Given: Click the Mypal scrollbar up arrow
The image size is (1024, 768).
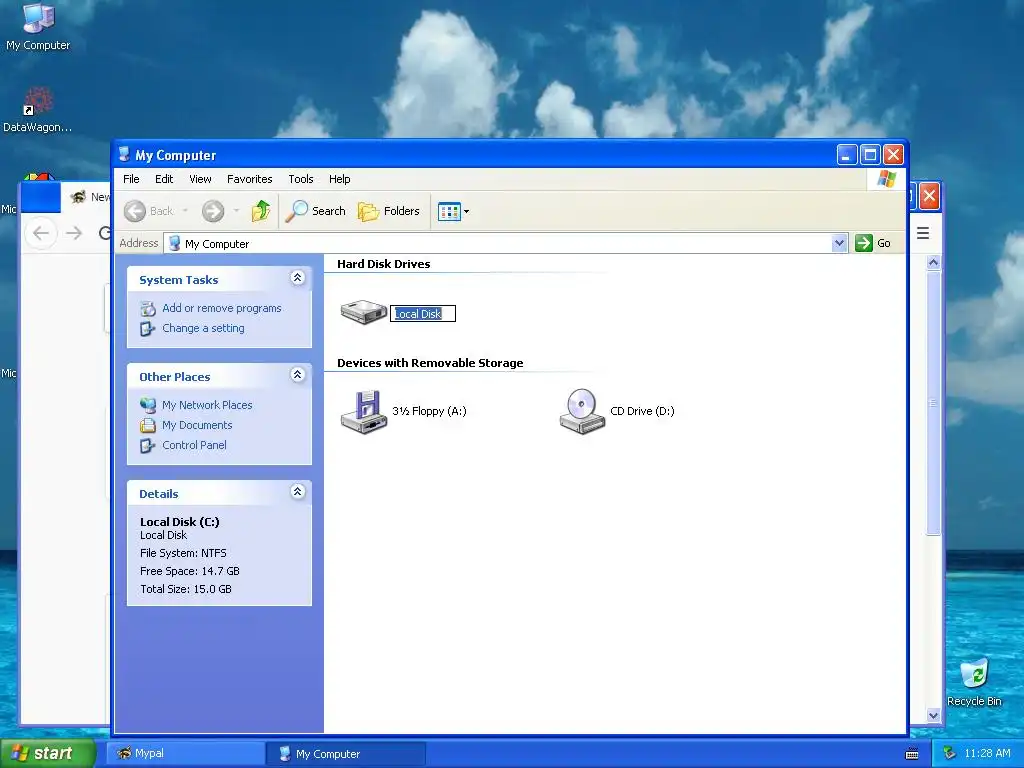Looking at the screenshot, I should tap(934, 262).
